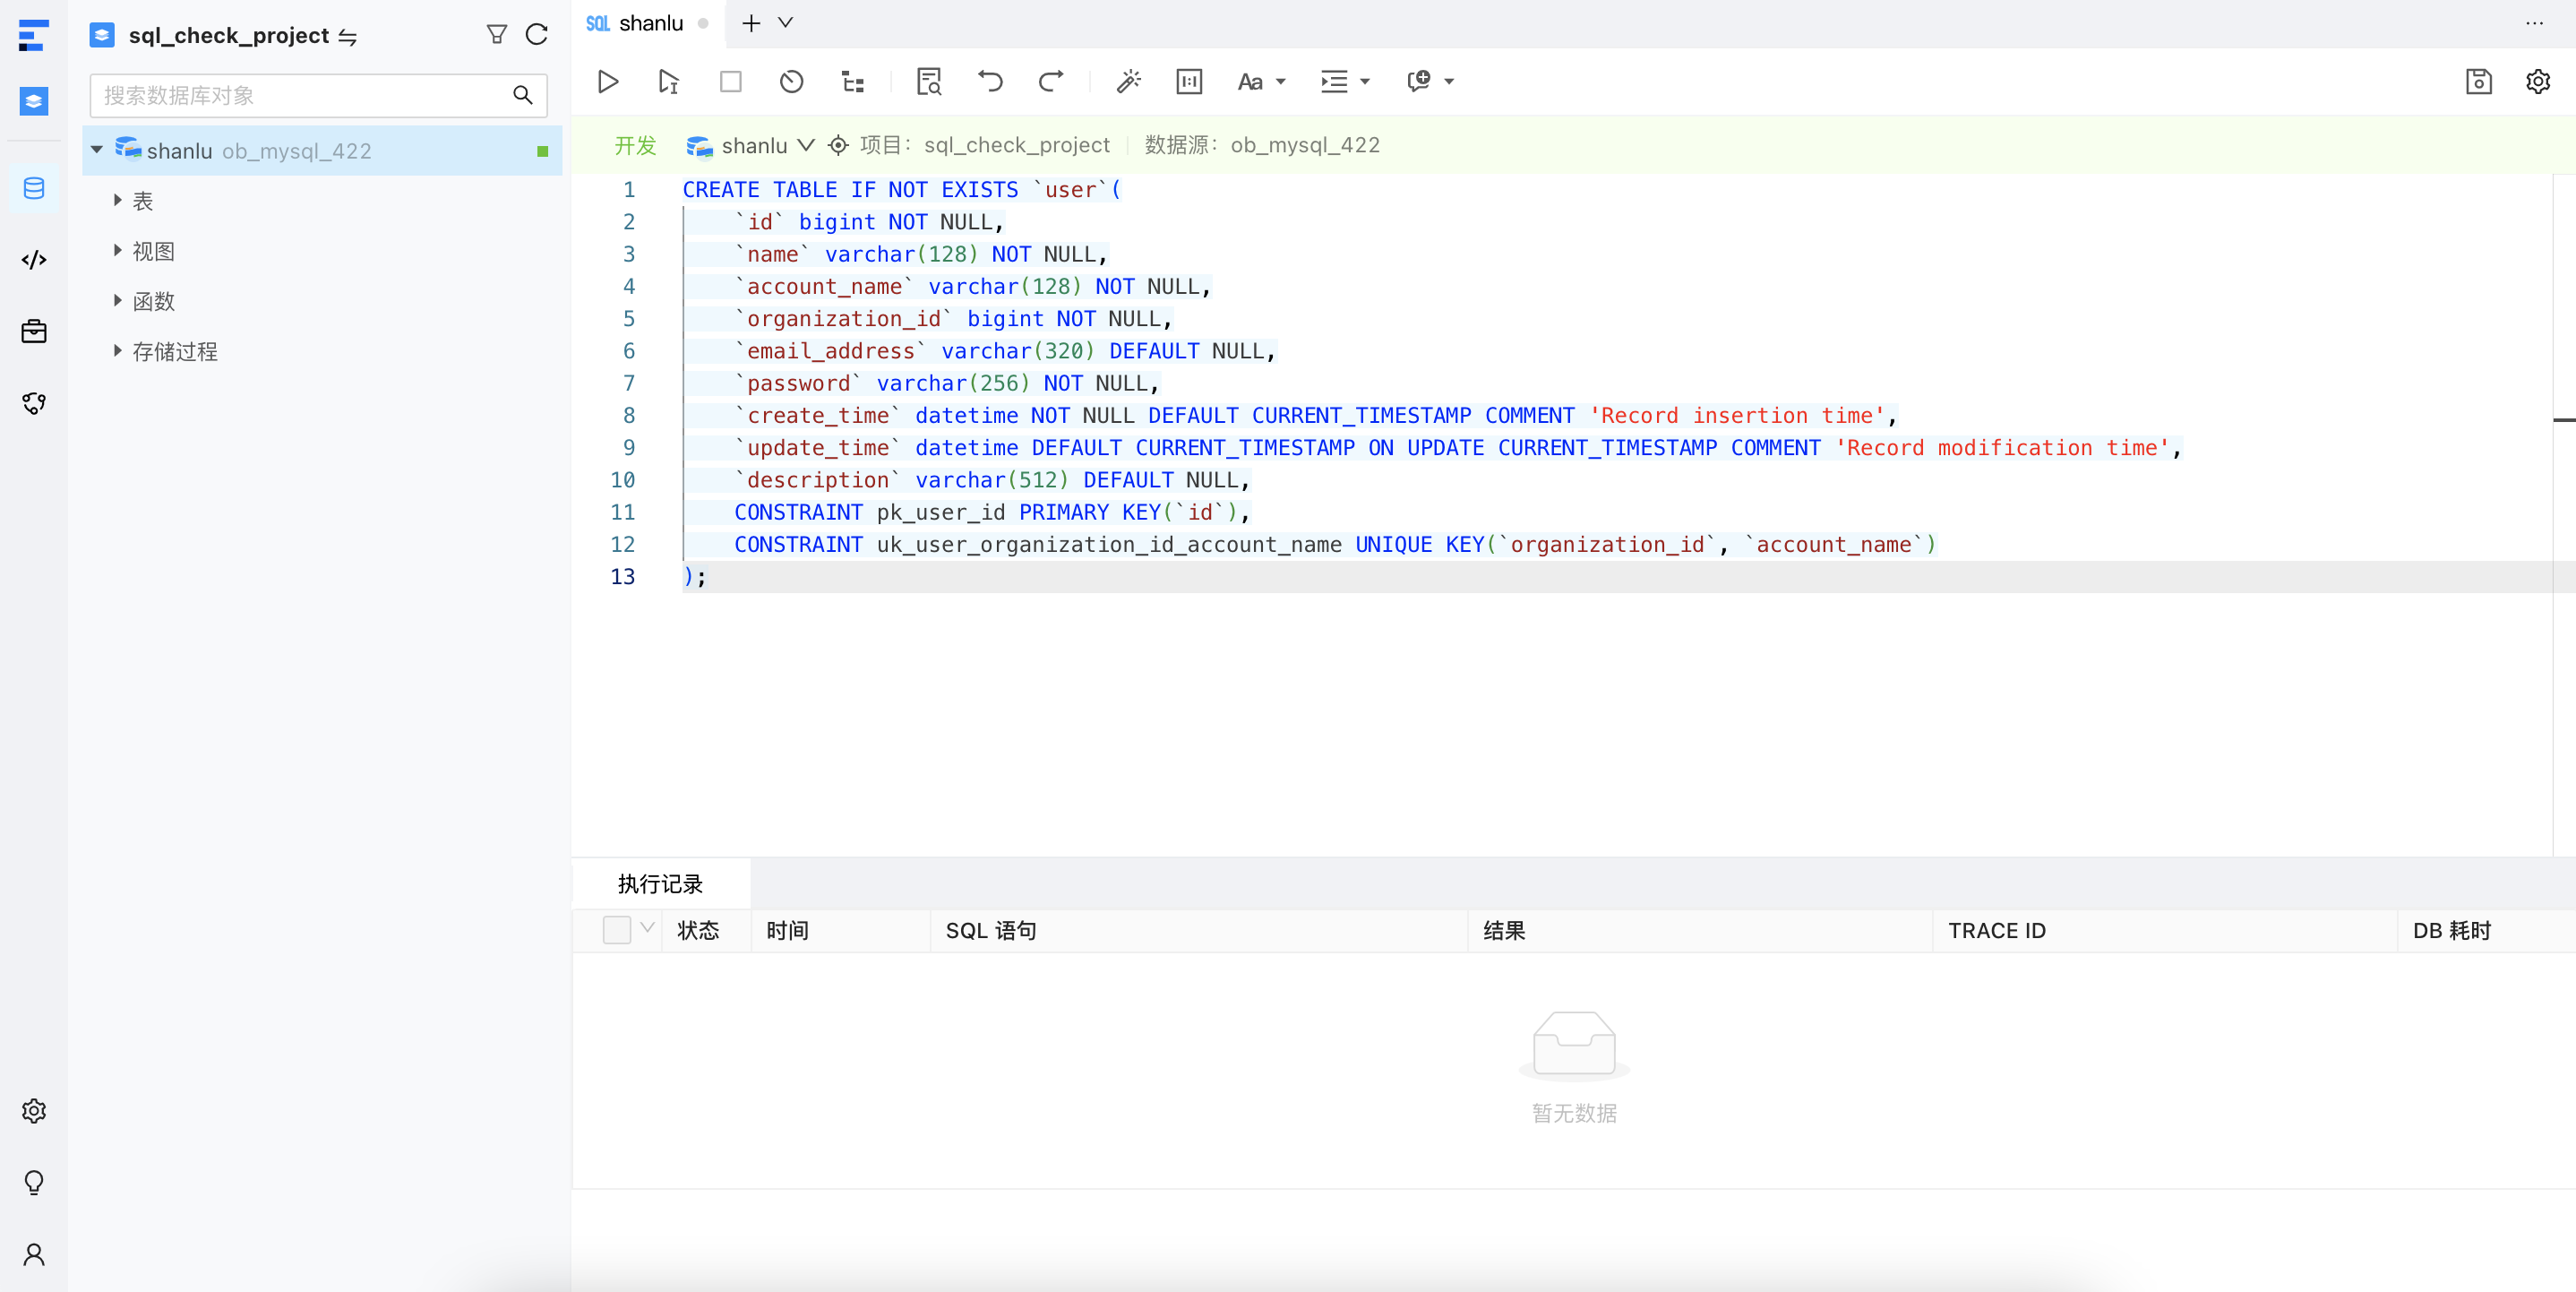Open the Aa text case menu
This screenshot has width=2576, height=1292.
1261,81
